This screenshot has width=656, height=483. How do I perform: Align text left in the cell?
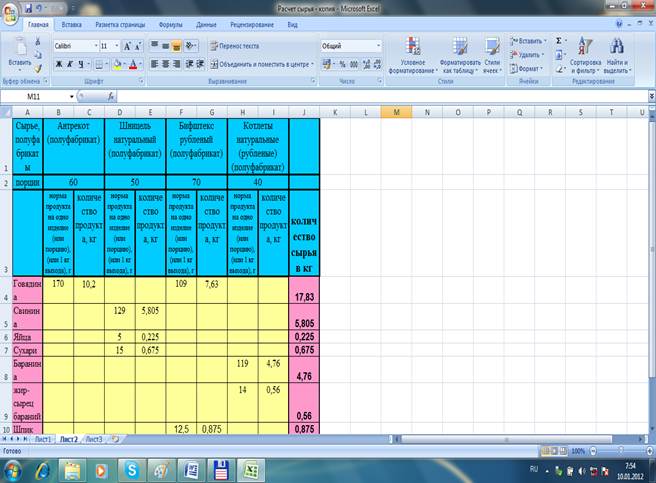(x=154, y=64)
